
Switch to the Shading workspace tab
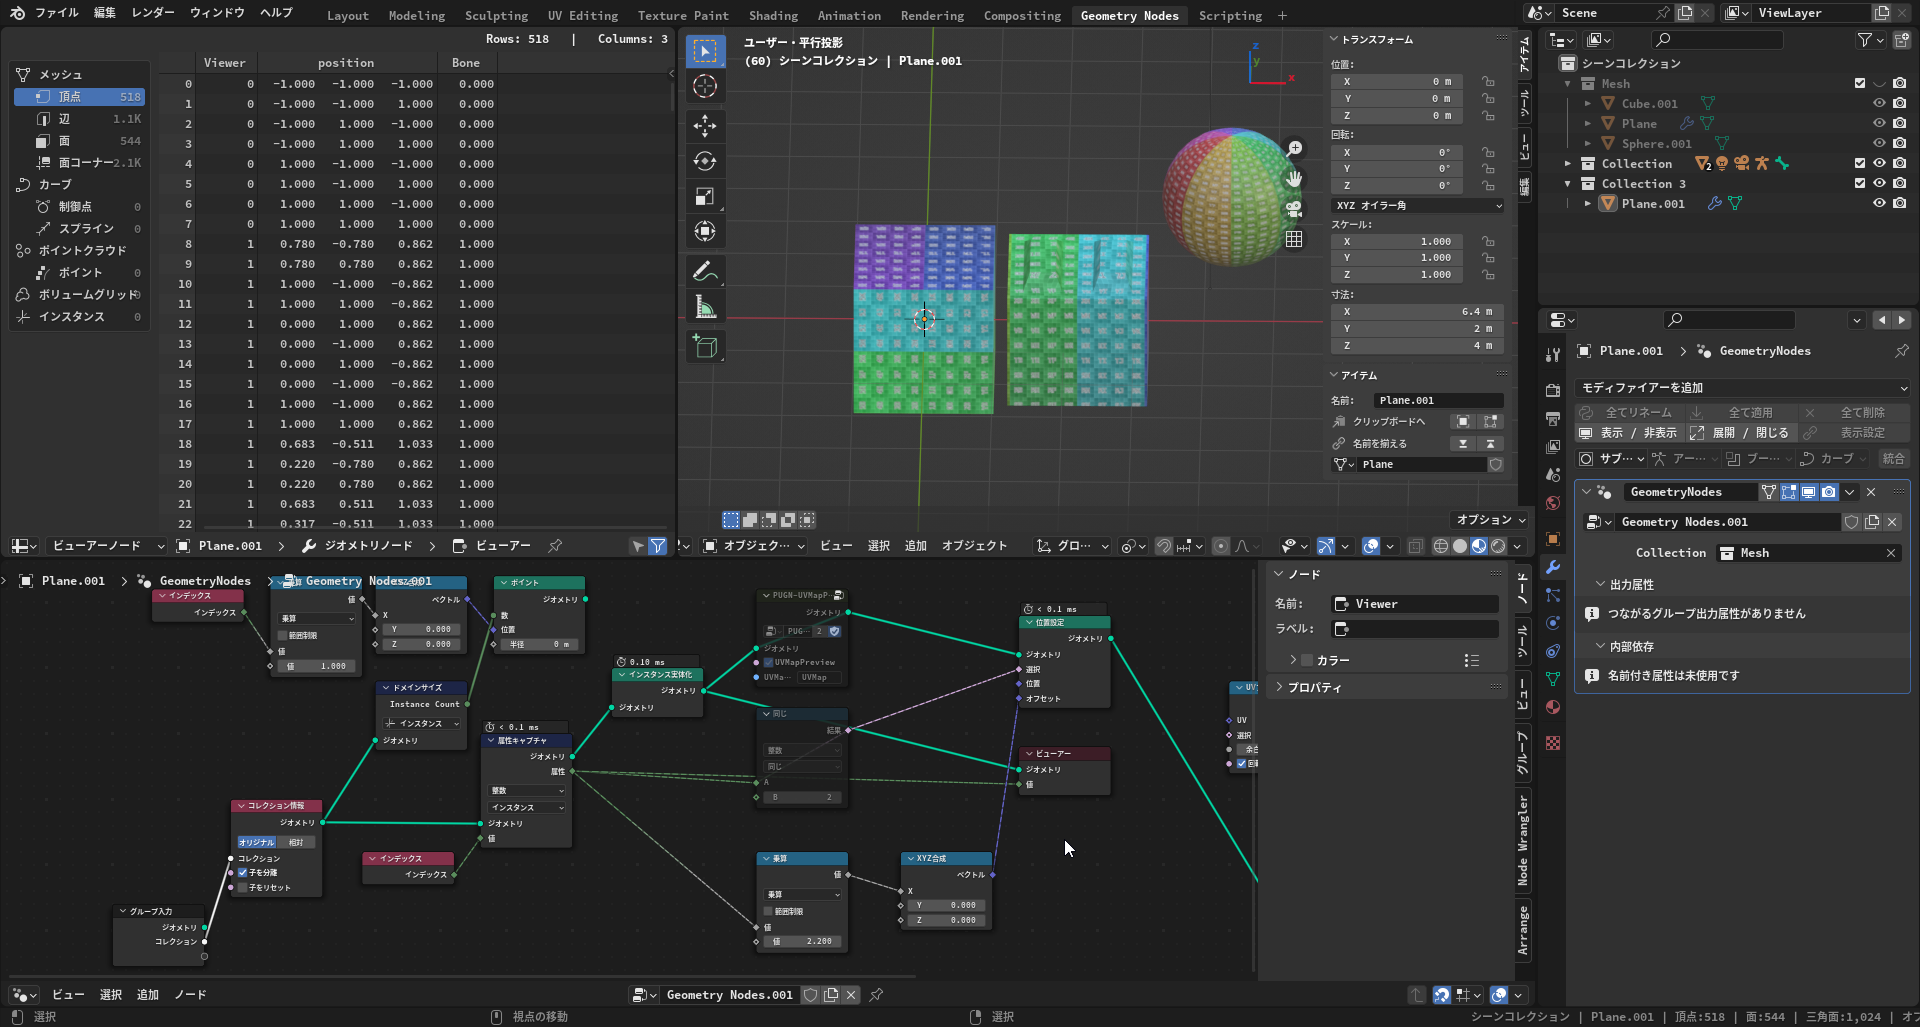773,15
